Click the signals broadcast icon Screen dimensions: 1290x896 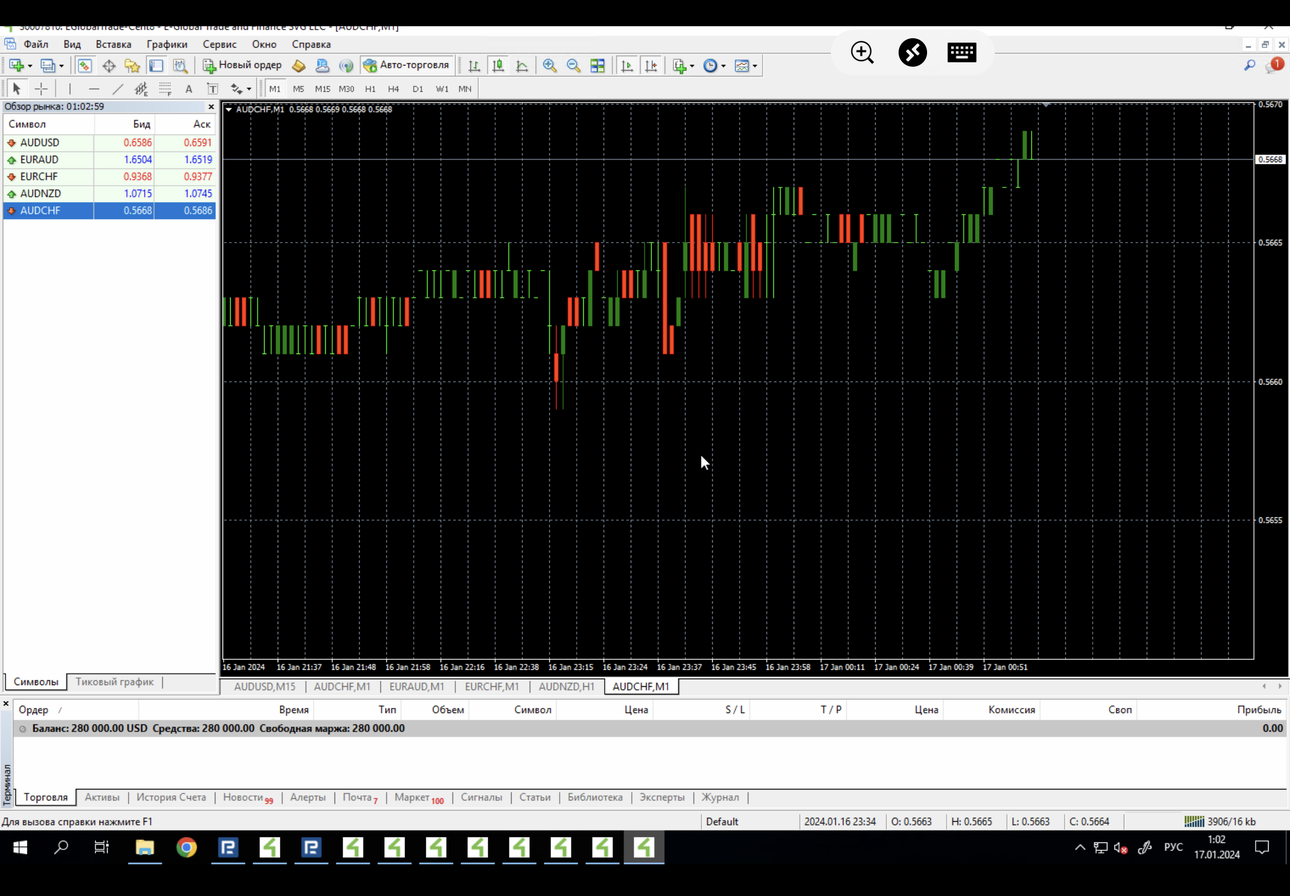tap(346, 66)
